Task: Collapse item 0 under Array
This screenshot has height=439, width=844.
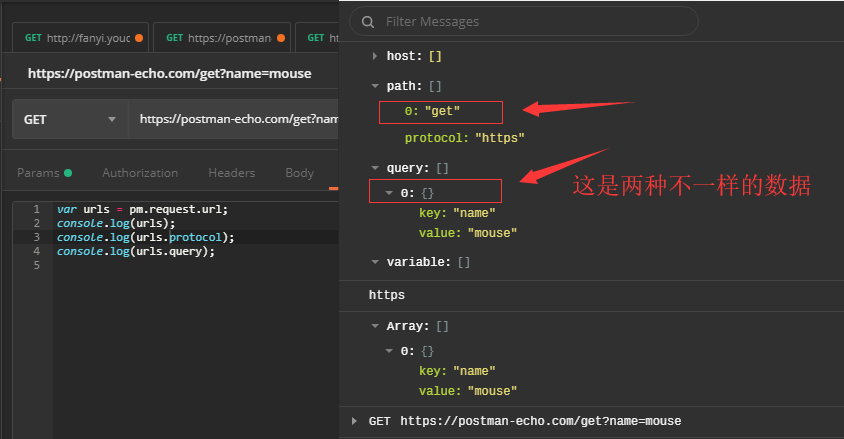Action: 389,351
